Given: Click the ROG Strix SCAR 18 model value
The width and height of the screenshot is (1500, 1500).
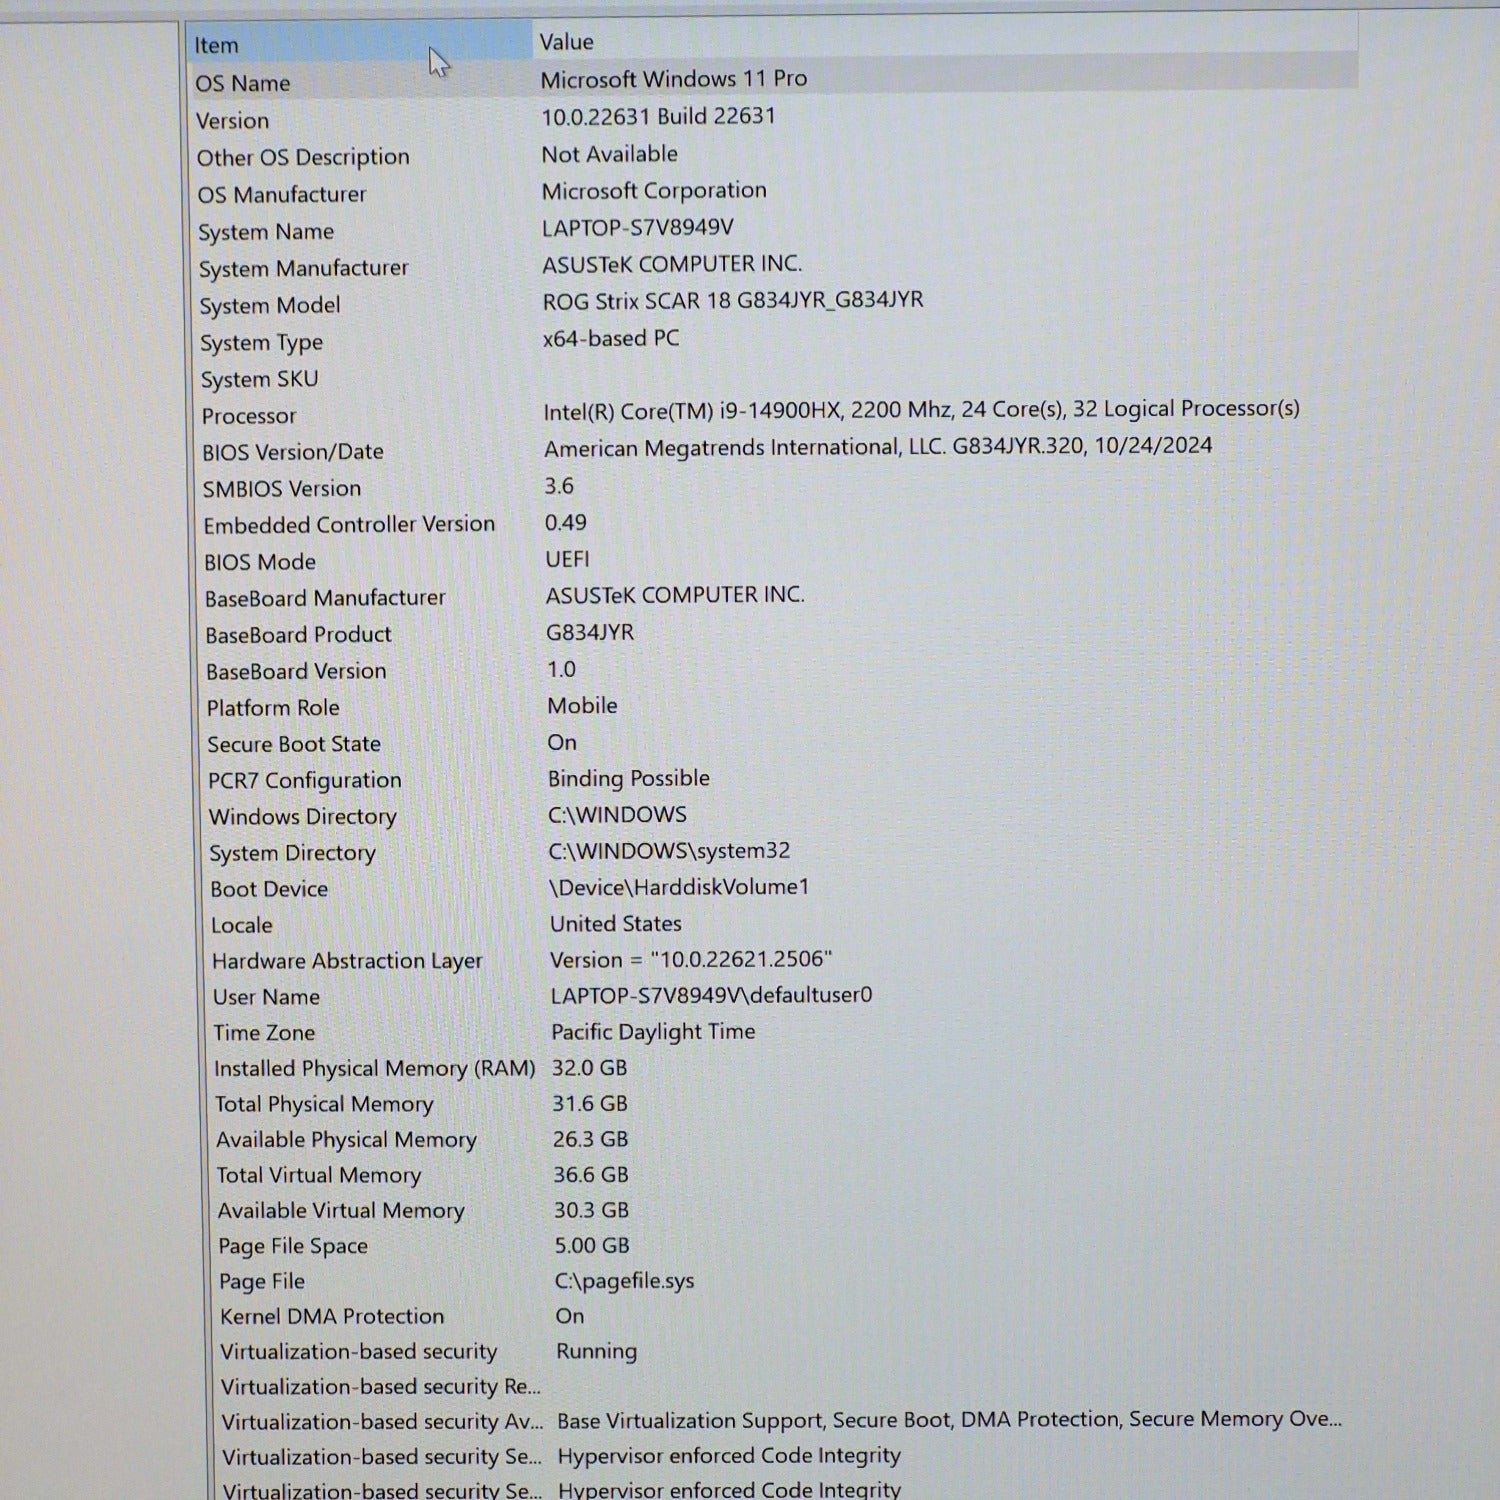Looking at the screenshot, I should tap(733, 301).
